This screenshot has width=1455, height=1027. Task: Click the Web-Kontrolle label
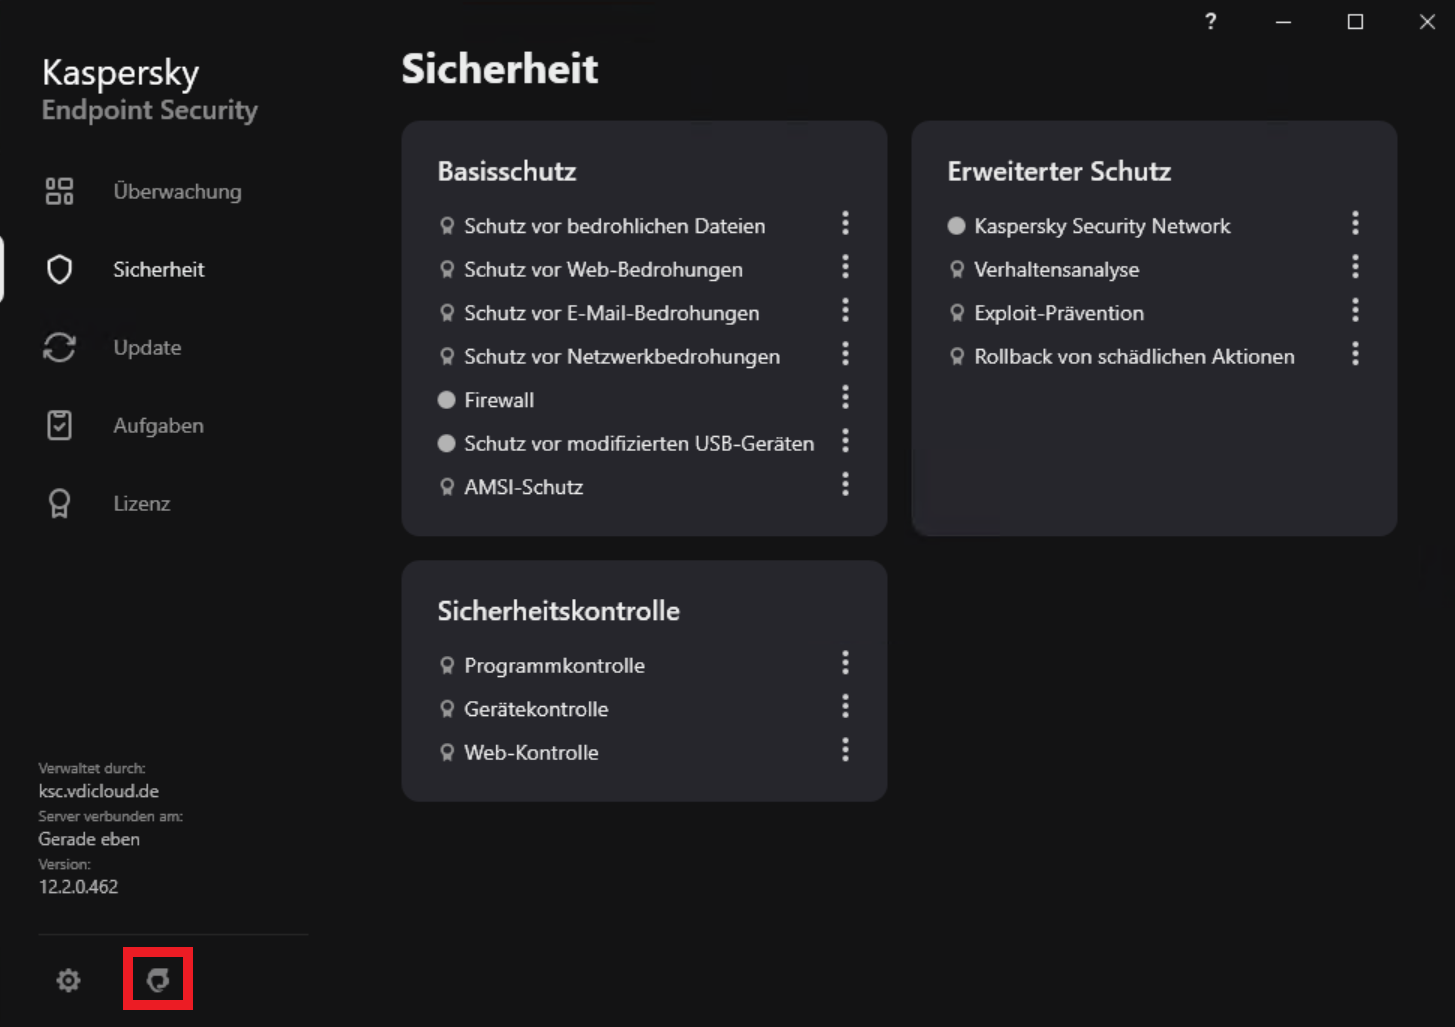[531, 752]
